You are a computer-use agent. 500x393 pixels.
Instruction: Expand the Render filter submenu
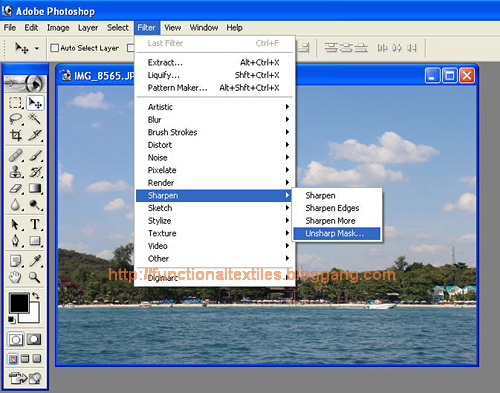coord(214,183)
